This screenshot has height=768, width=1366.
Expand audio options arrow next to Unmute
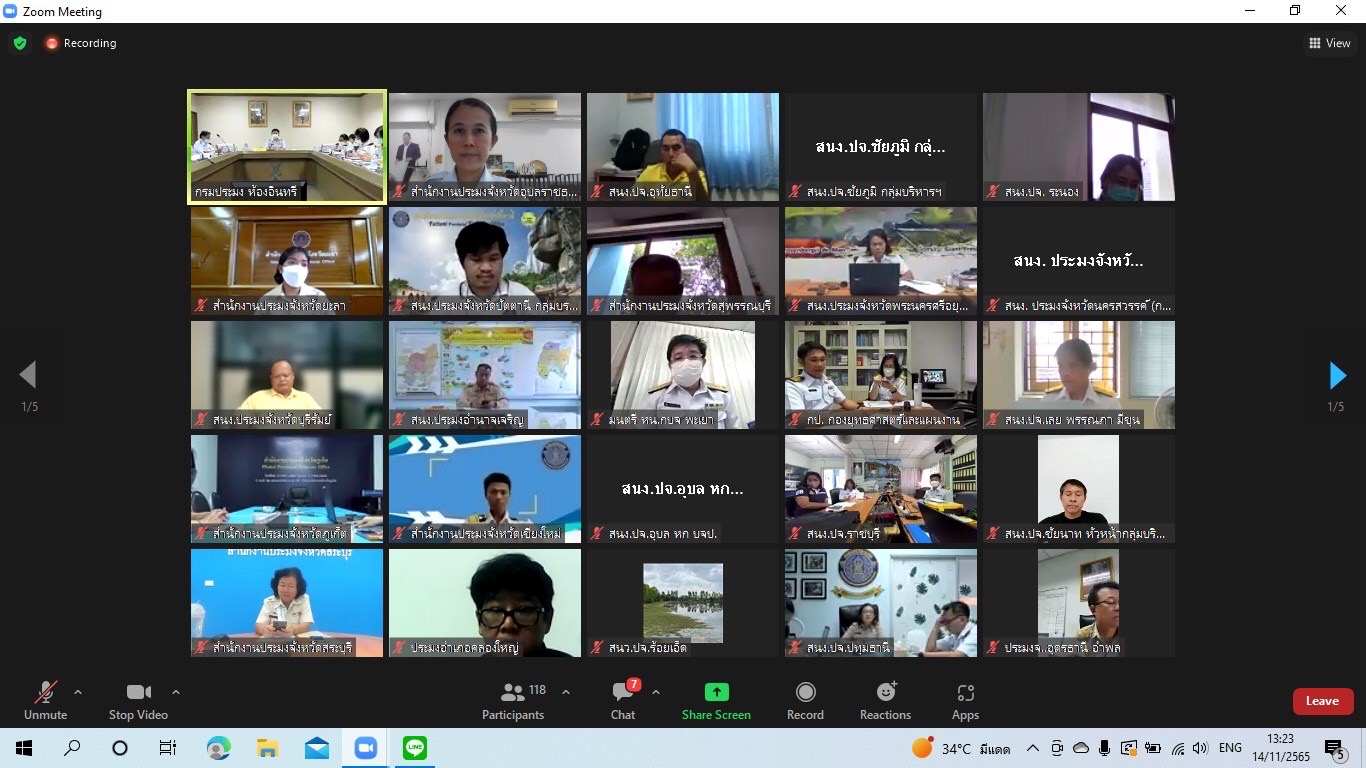[78, 692]
